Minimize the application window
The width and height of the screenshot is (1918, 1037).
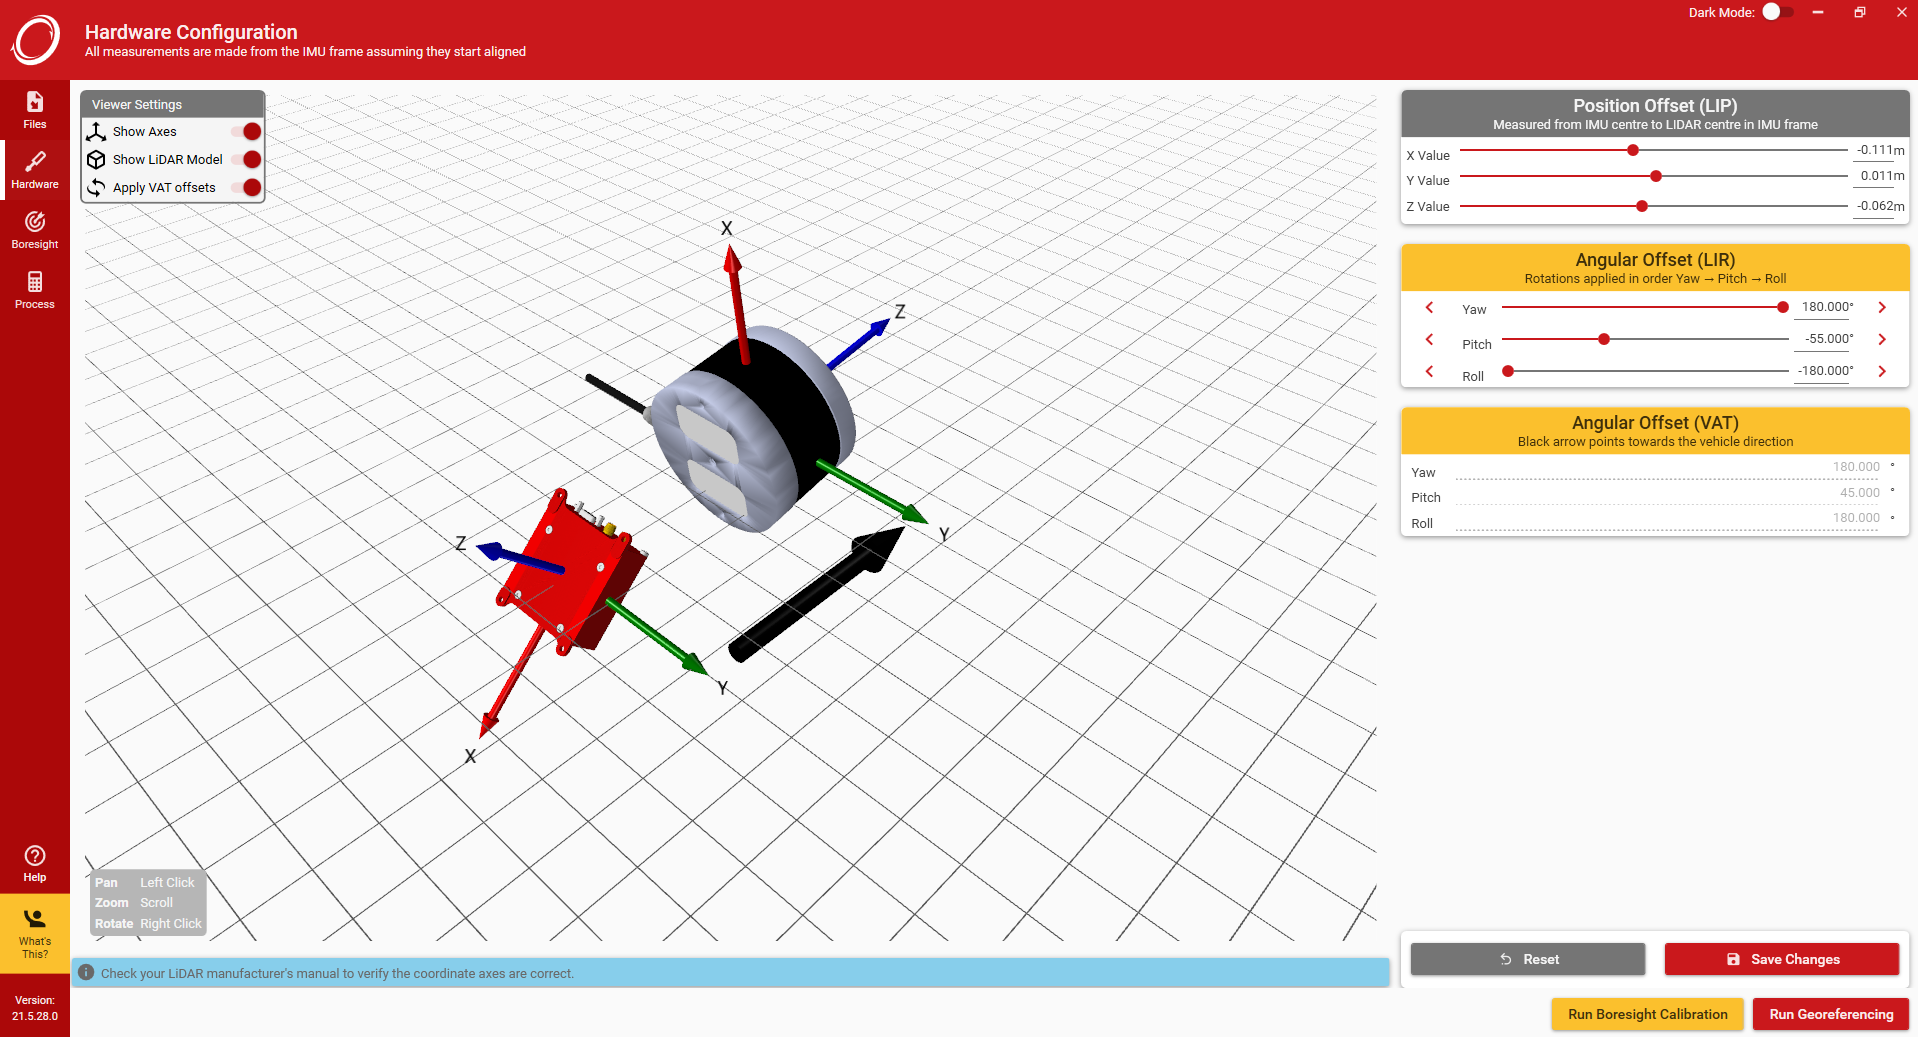[1818, 12]
